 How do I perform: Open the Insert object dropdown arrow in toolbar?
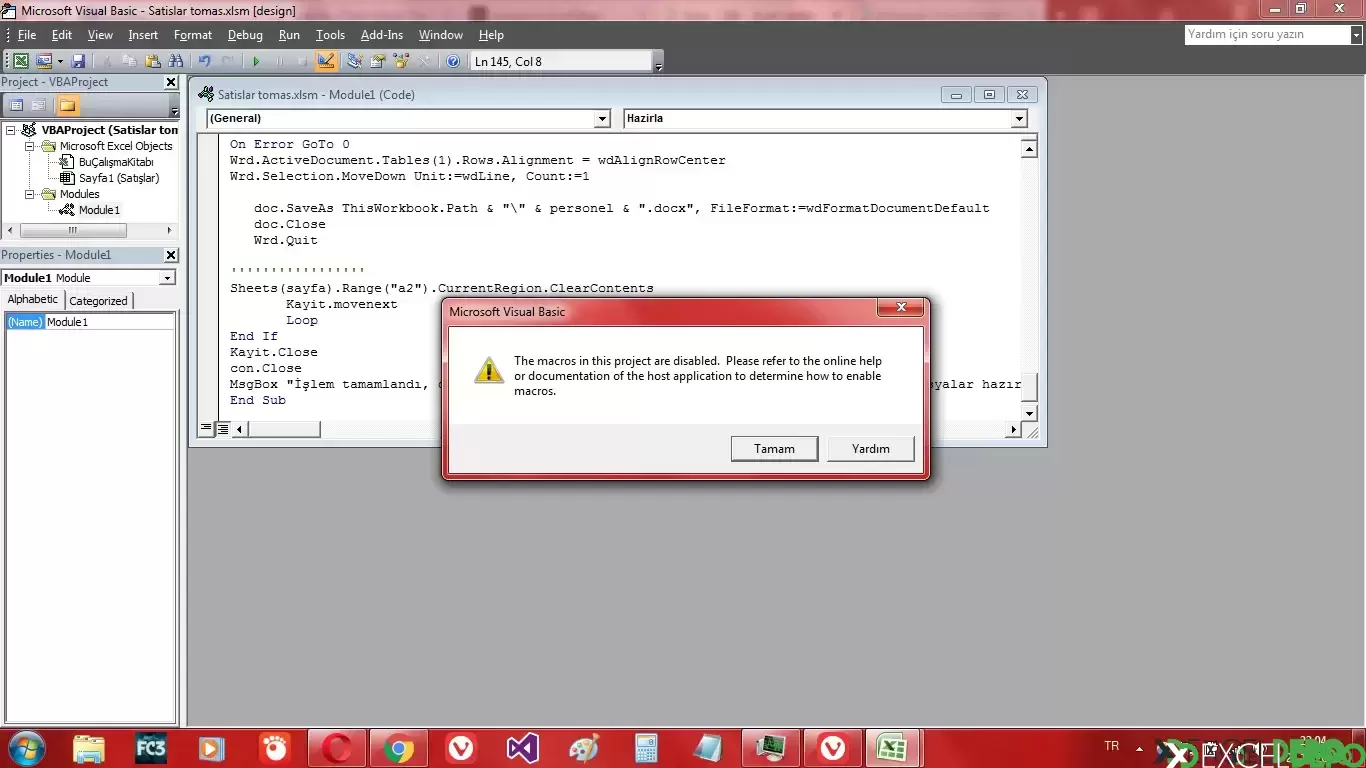tap(60, 61)
